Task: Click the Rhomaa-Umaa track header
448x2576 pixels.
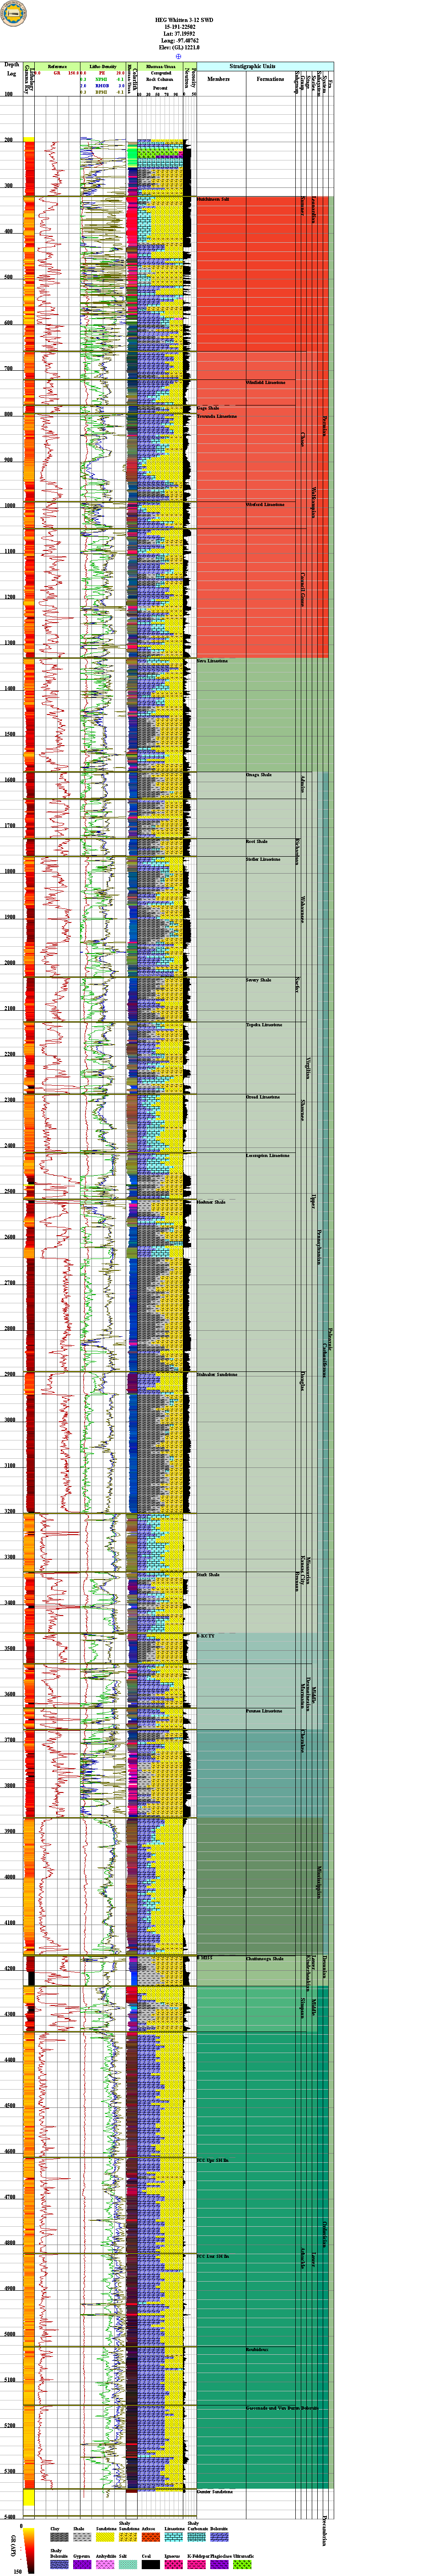Action: click(x=160, y=66)
